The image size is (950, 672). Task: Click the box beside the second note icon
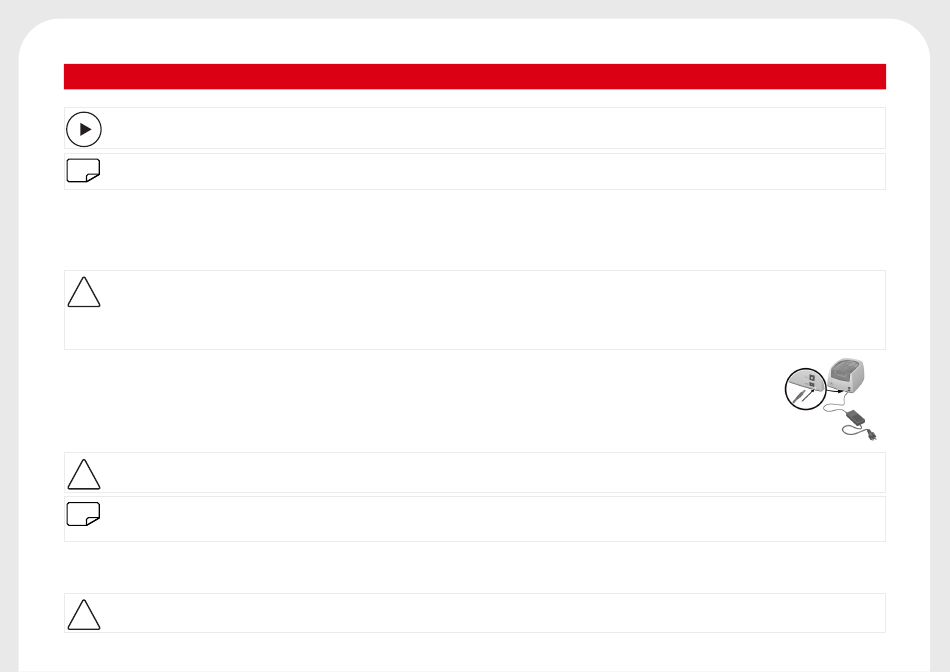click(x=494, y=519)
